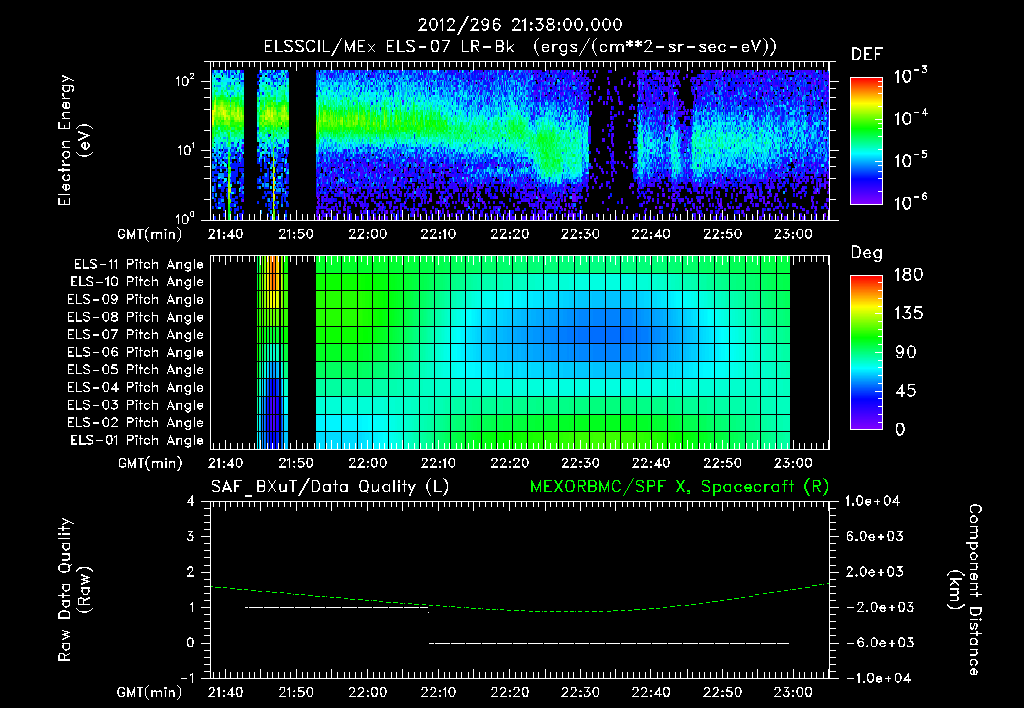
Task: Click tick label 2 on Raw Data Quality axis
Action: point(191,571)
